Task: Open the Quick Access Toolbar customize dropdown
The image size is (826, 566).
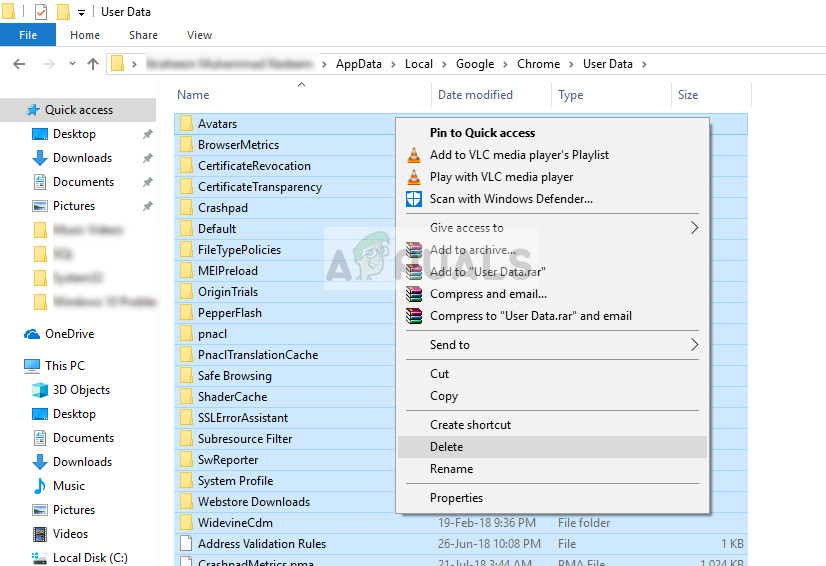Action: point(82,13)
